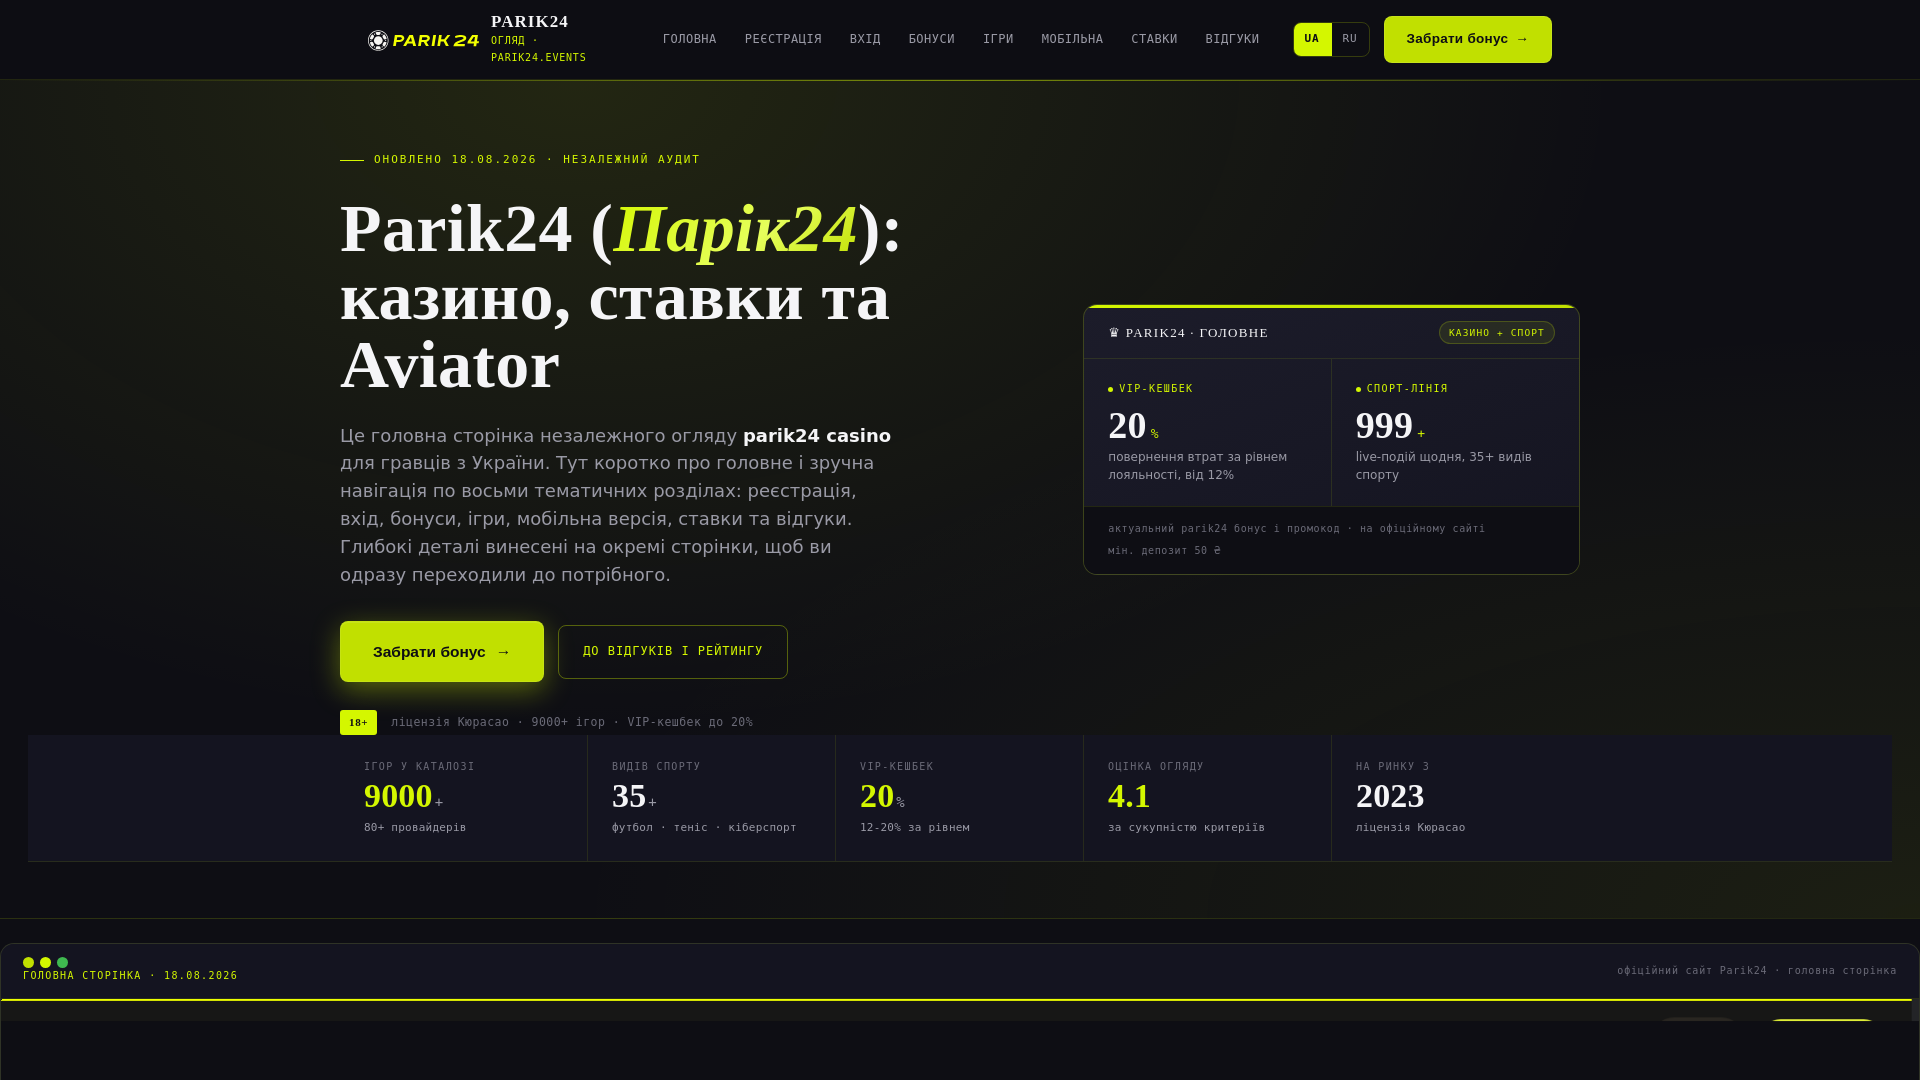Switch language to RU

pyautogui.click(x=1350, y=39)
